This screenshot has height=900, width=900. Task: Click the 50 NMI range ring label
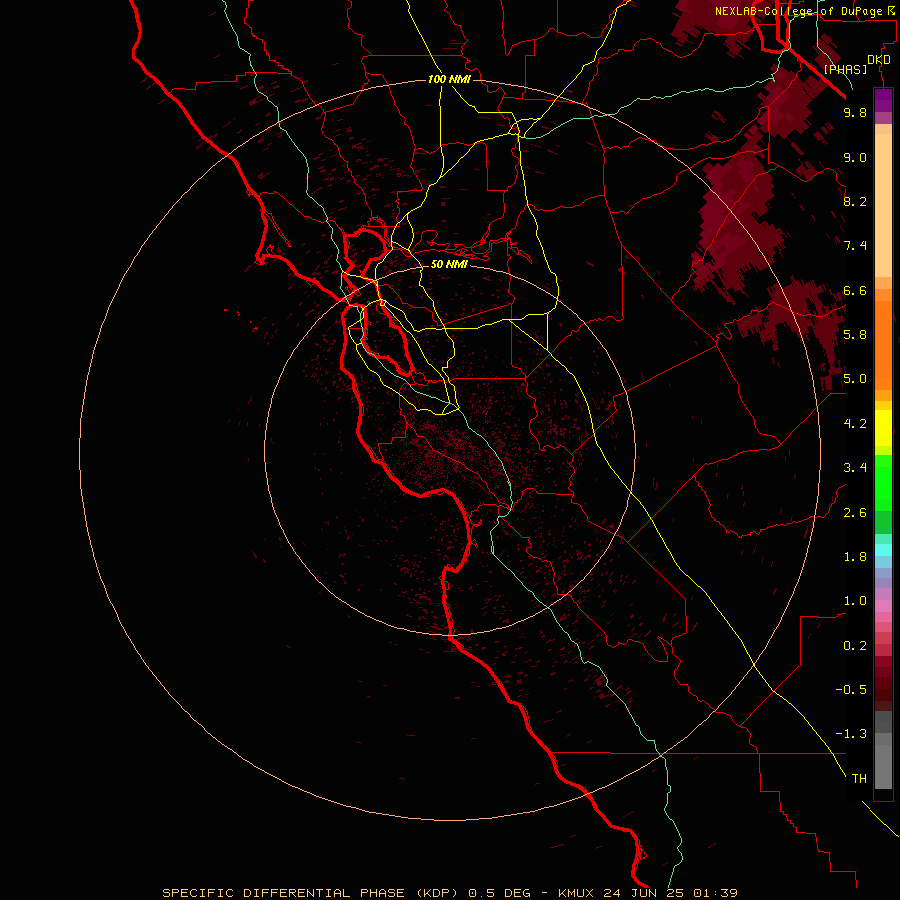tap(449, 264)
